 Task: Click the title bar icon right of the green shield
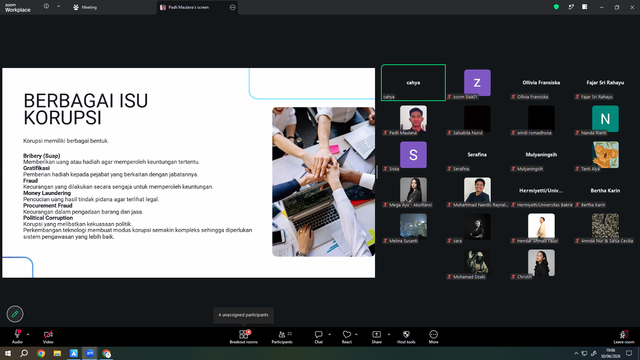571,7
